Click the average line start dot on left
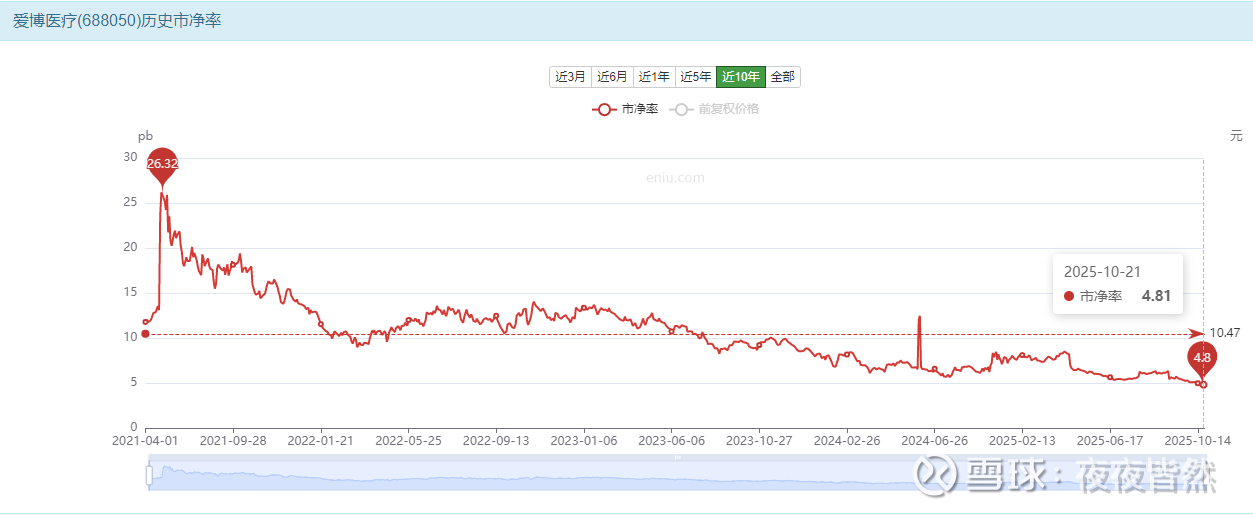The height and width of the screenshot is (515, 1253). tap(146, 333)
